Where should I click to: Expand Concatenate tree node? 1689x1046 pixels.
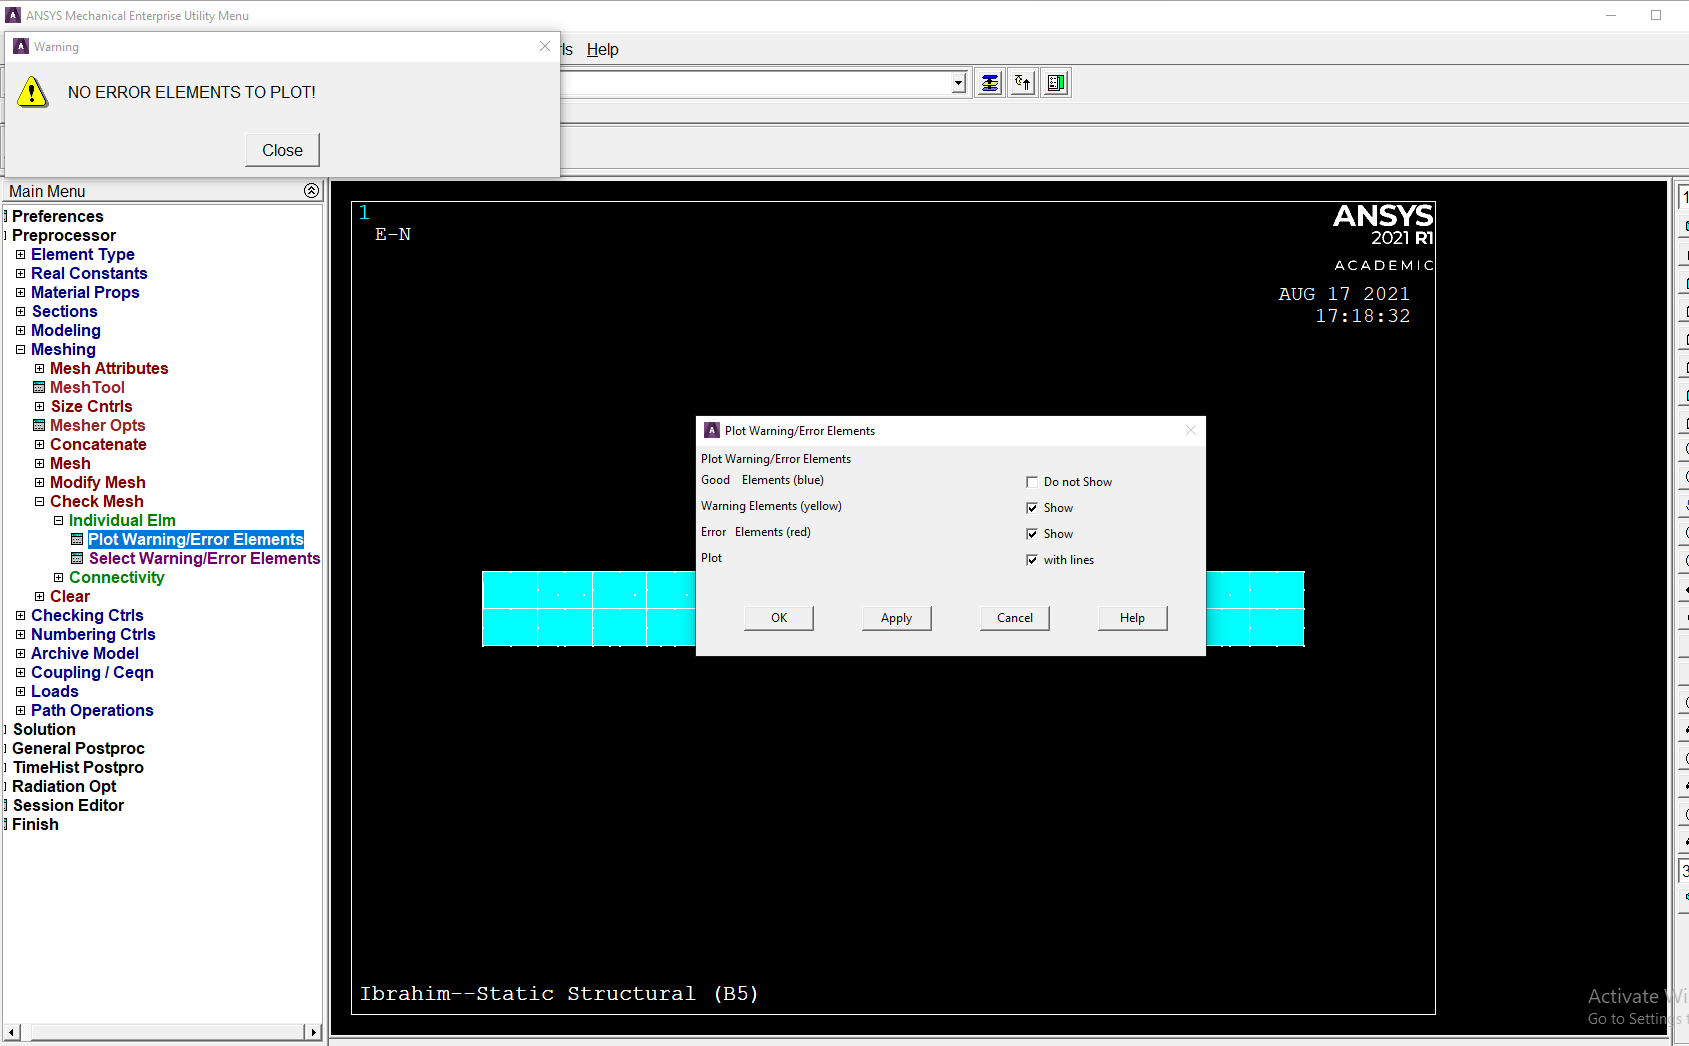(x=39, y=445)
